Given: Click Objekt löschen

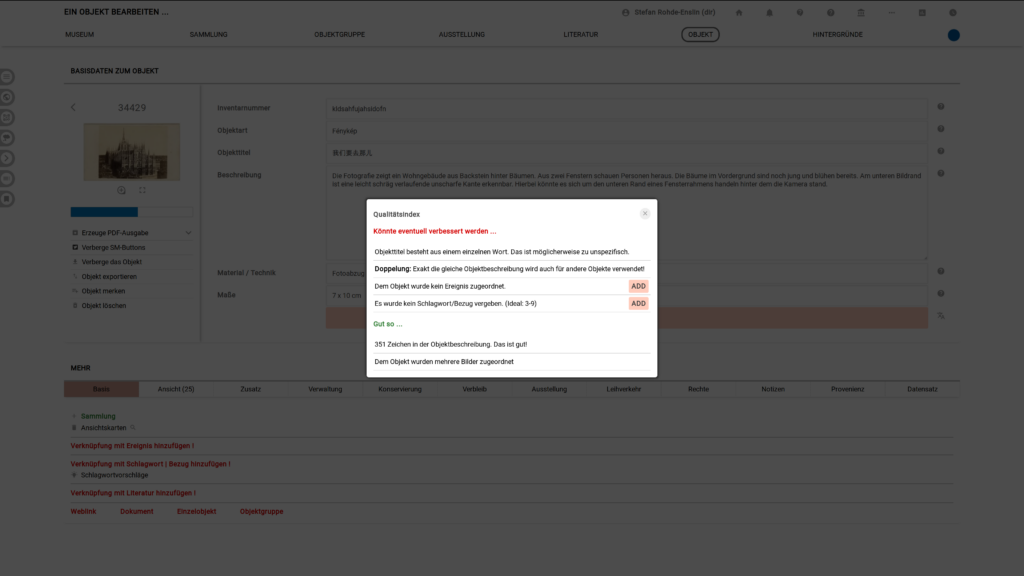Looking at the screenshot, I should point(104,306).
